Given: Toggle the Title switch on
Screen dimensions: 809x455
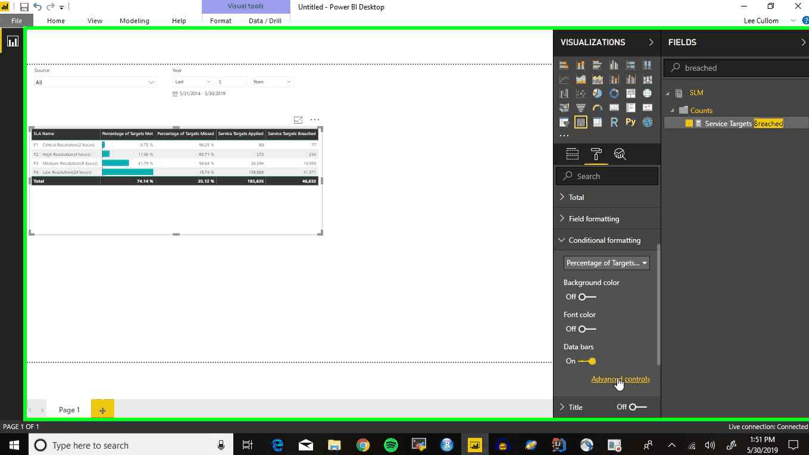Looking at the screenshot, I should tap(638, 407).
